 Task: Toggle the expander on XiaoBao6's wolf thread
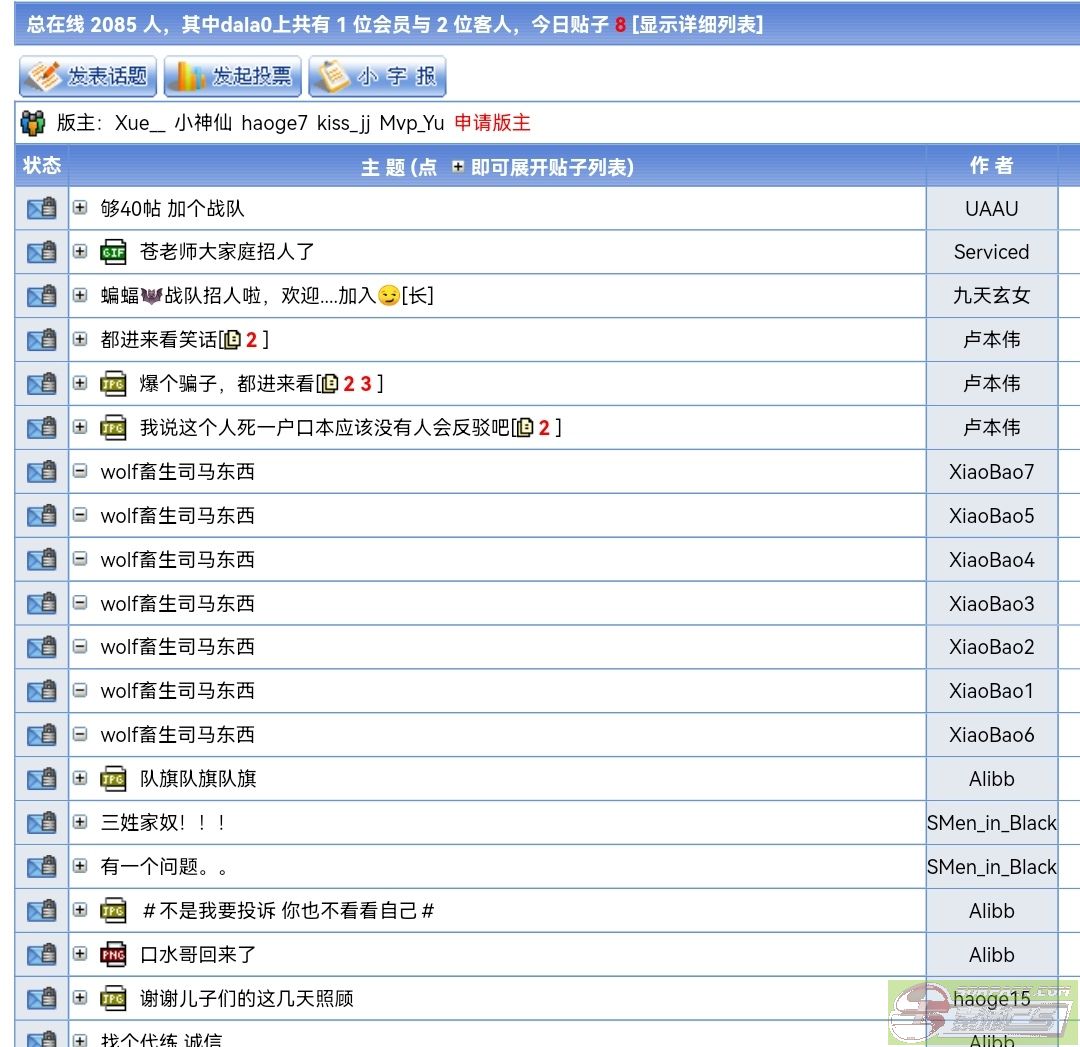pos(80,735)
